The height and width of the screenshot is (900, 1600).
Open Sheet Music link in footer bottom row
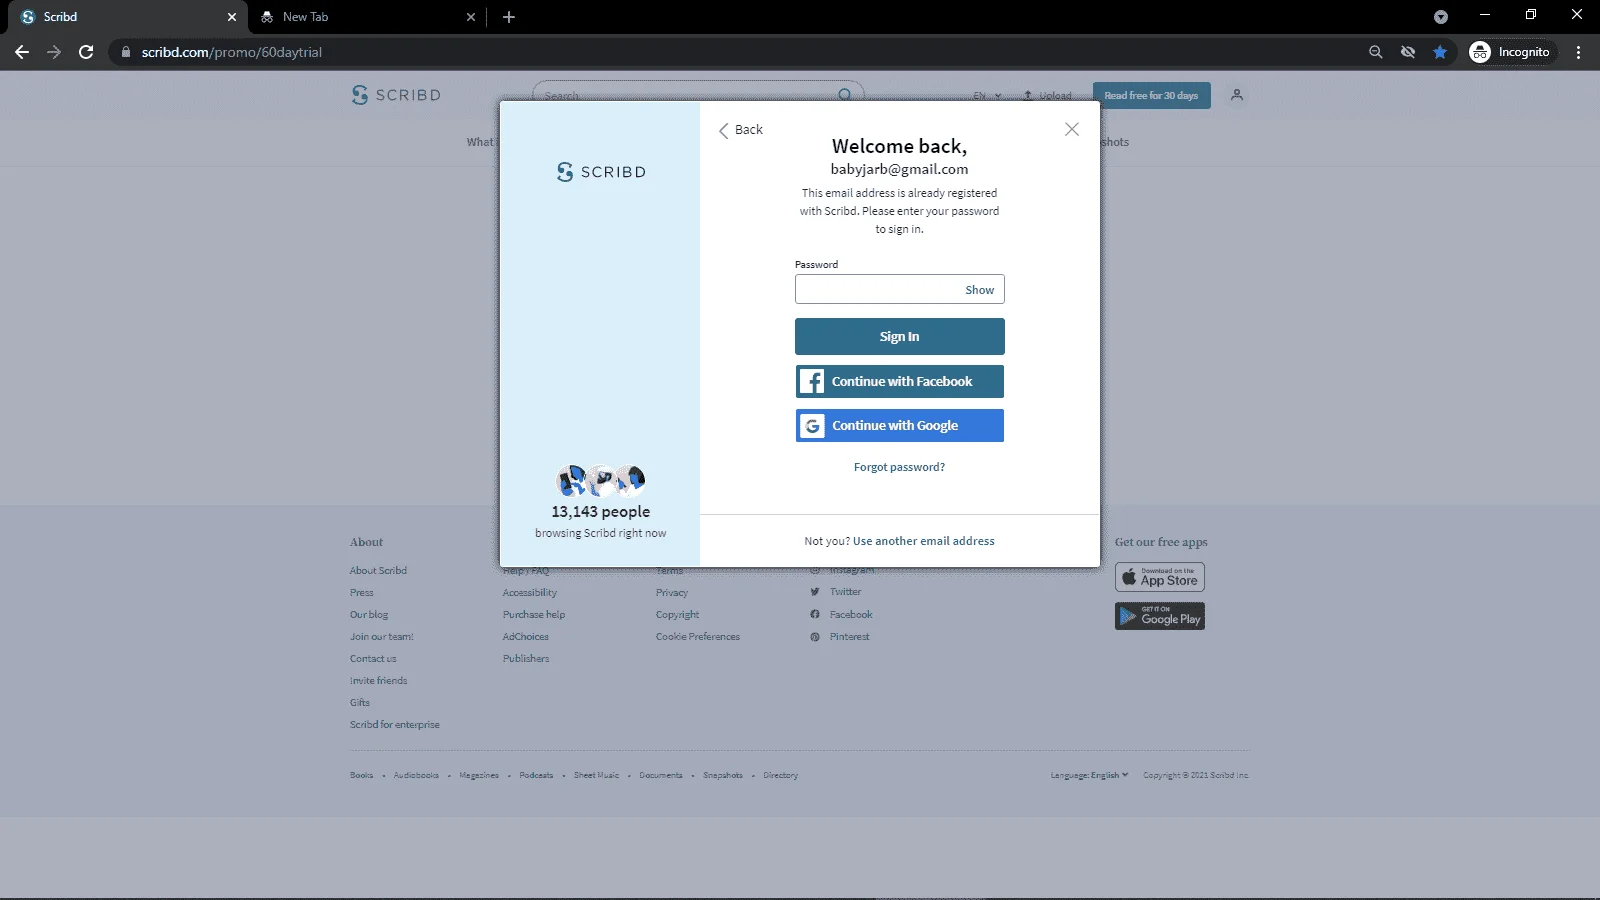596,775
